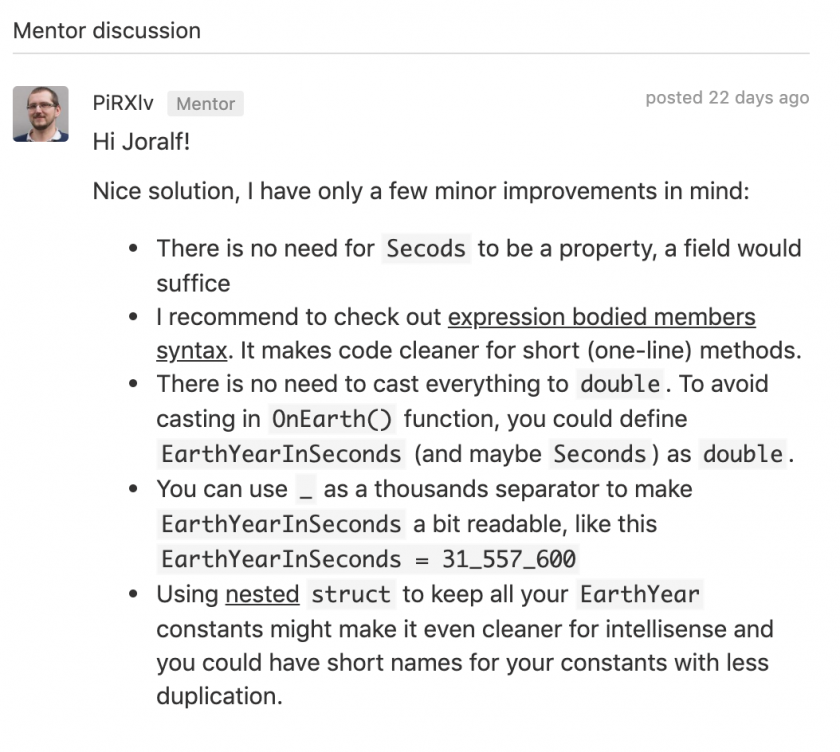Click the 'Nice solution' intro sentence
This screenshot has width=840, height=752.
(421, 191)
